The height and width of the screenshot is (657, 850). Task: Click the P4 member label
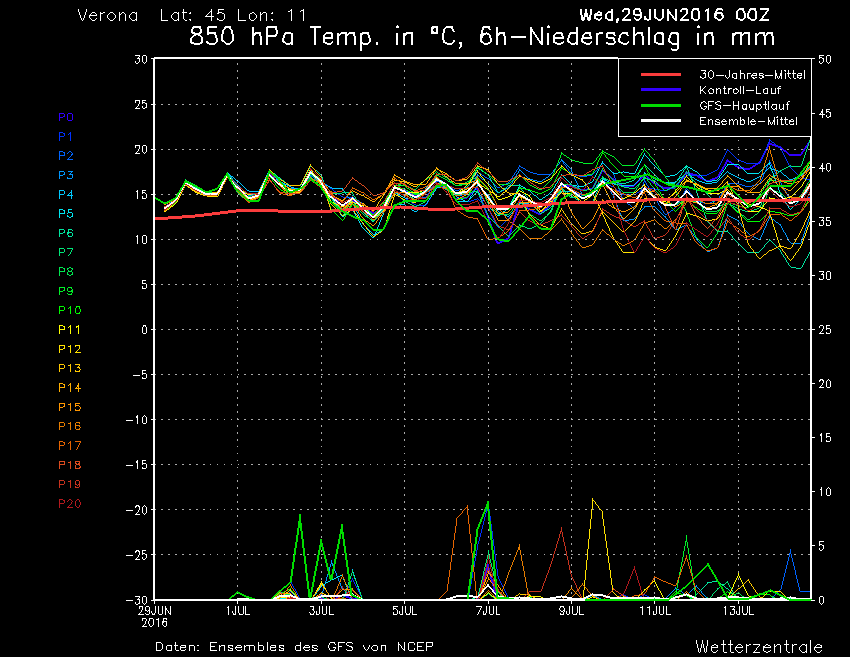point(66,194)
